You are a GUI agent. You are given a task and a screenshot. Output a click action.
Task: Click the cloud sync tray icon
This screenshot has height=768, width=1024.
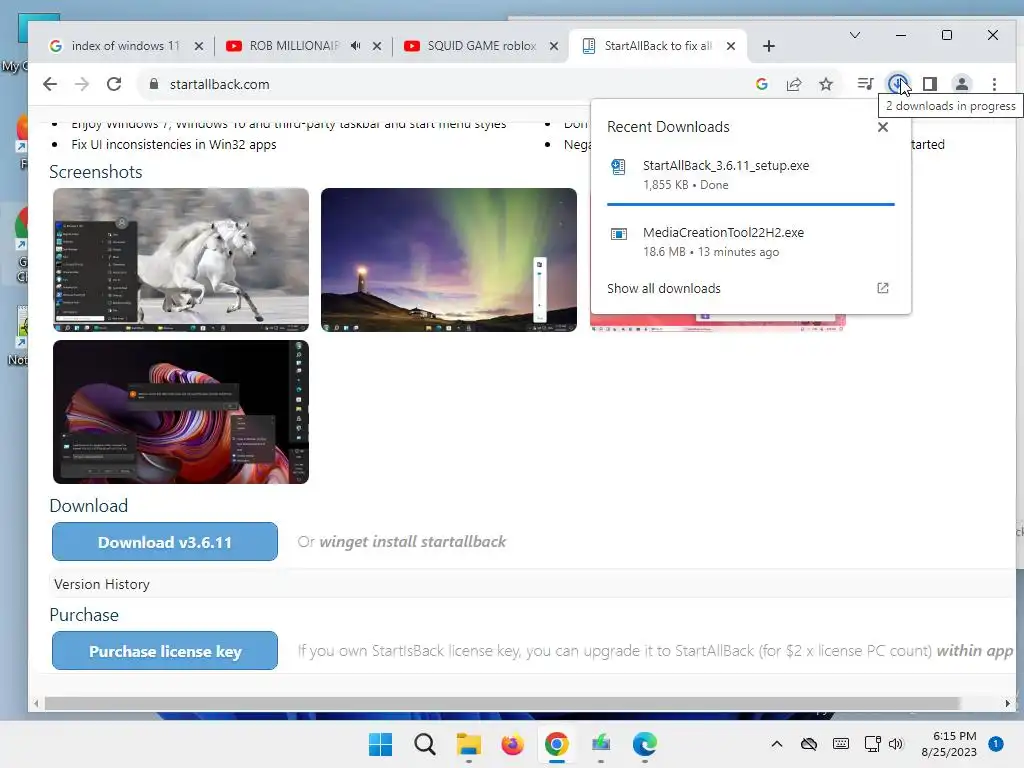(808, 744)
